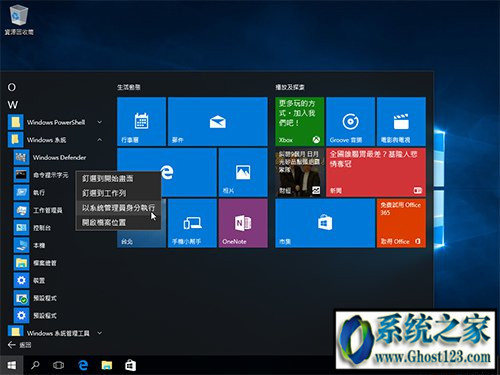Open the Calendar (行事曆) tile
The width and height of the screenshot is (500, 375).
(142, 122)
